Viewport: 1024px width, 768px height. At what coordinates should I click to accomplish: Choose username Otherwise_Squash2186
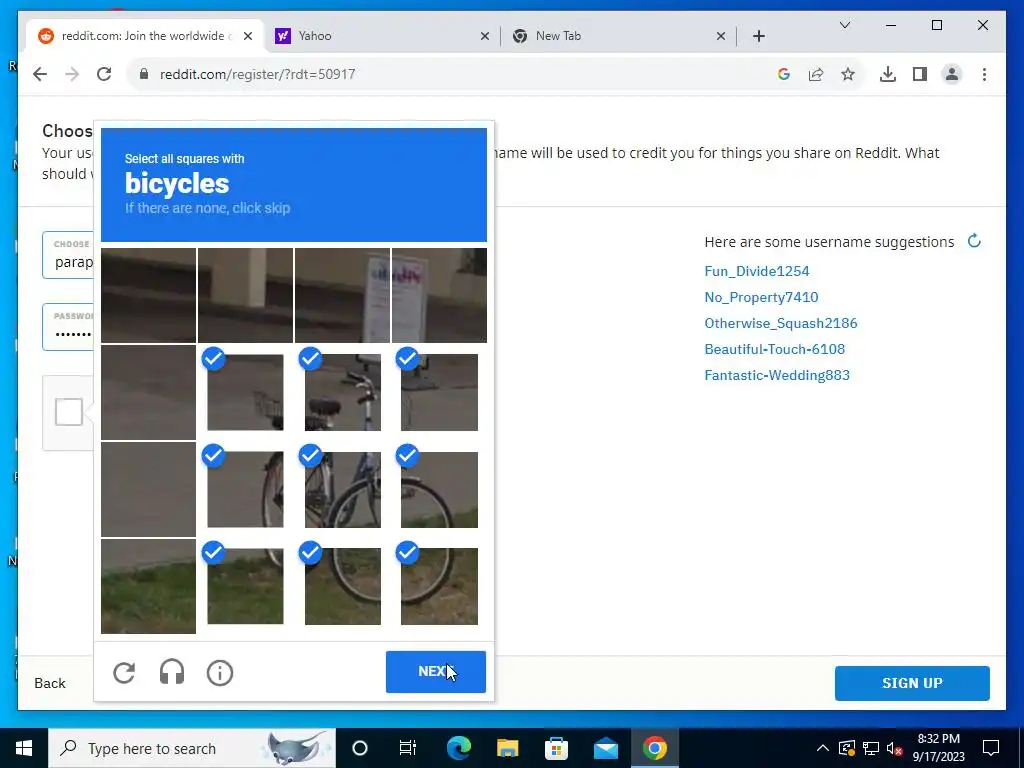(x=780, y=323)
